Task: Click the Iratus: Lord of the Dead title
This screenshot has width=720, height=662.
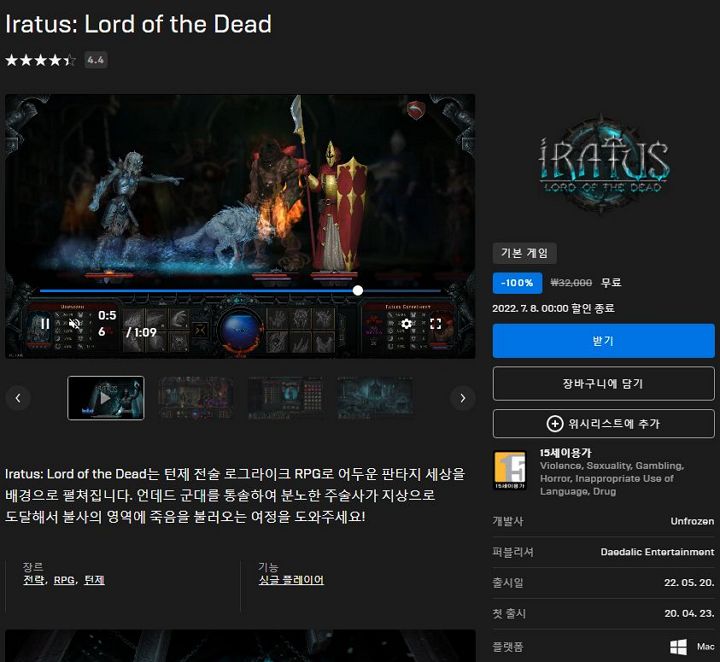Action: tap(138, 24)
